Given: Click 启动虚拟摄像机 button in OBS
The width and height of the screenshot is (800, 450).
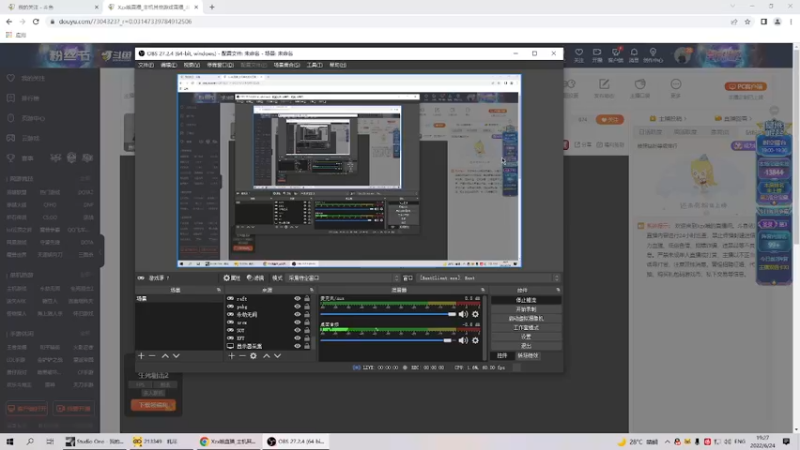Looking at the screenshot, I should click(526, 318).
